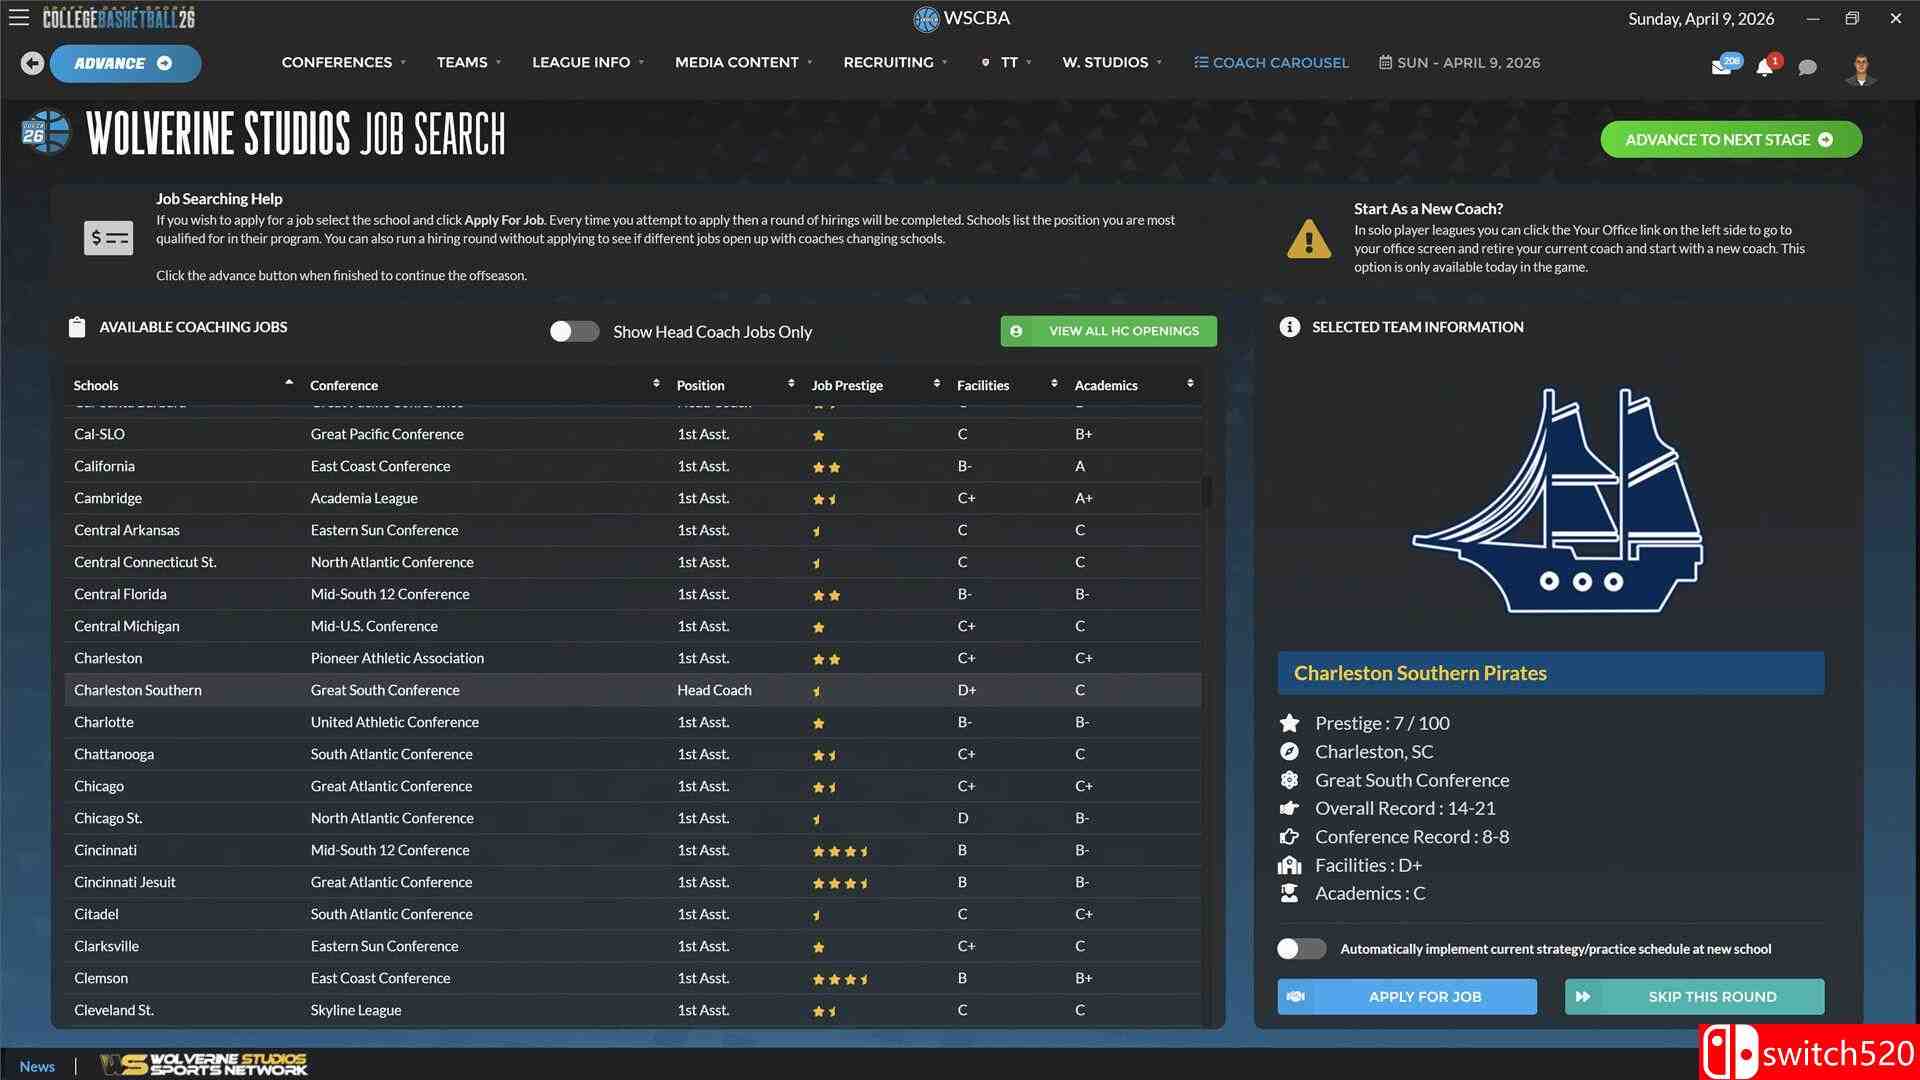Click the Apply For Job button
The width and height of the screenshot is (1920, 1080).
[1406, 997]
